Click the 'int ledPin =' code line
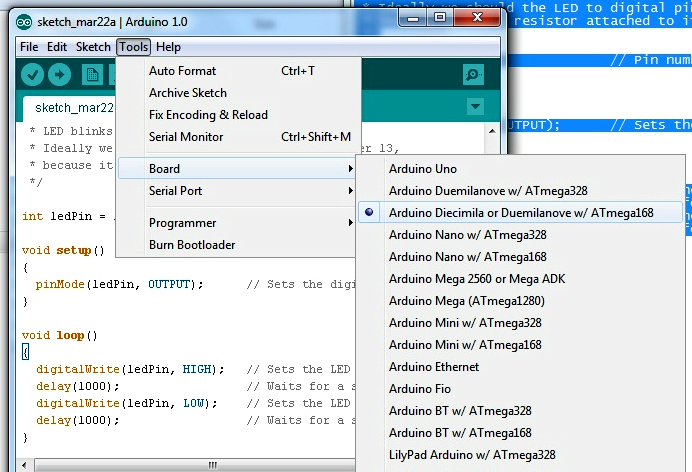The width and height of the screenshot is (692, 472). coord(68,216)
